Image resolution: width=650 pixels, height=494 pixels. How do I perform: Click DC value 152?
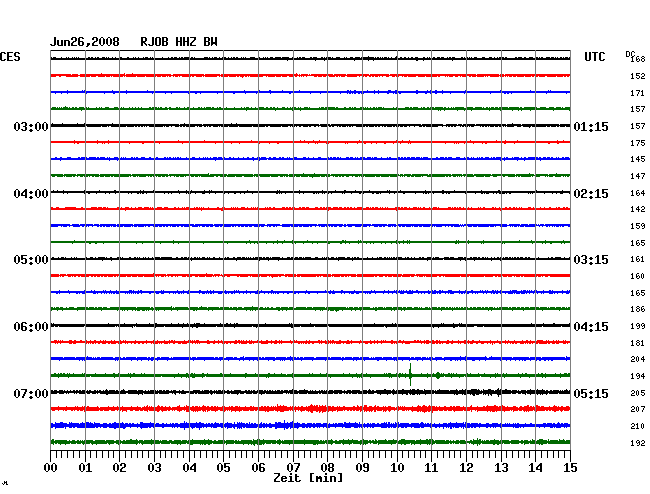[x=638, y=76]
